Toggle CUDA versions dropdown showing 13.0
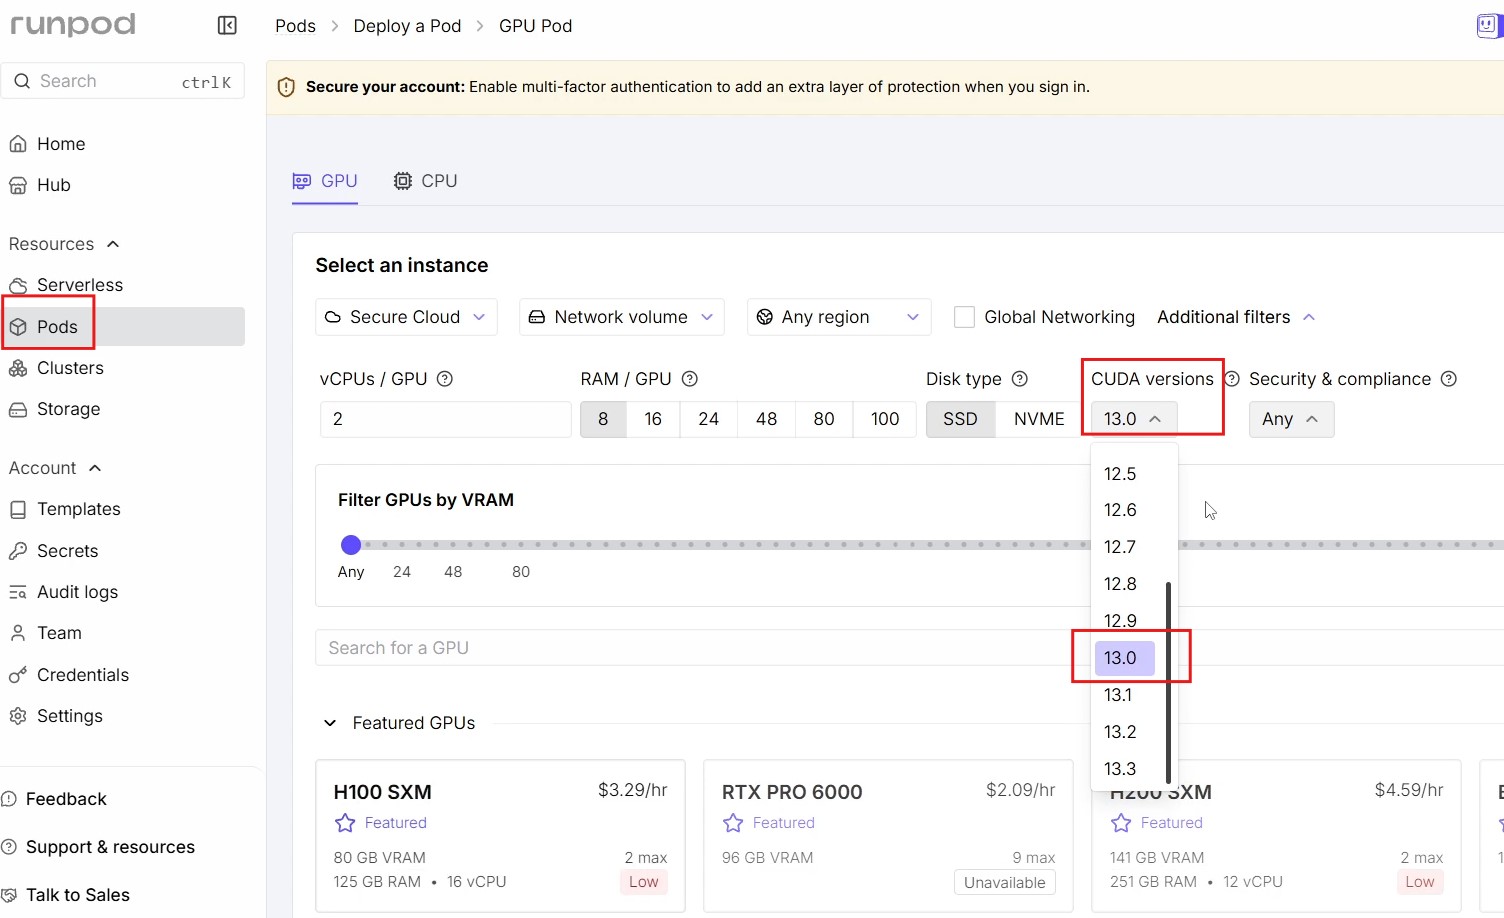1504x918 pixels. tap(1134, 419)
